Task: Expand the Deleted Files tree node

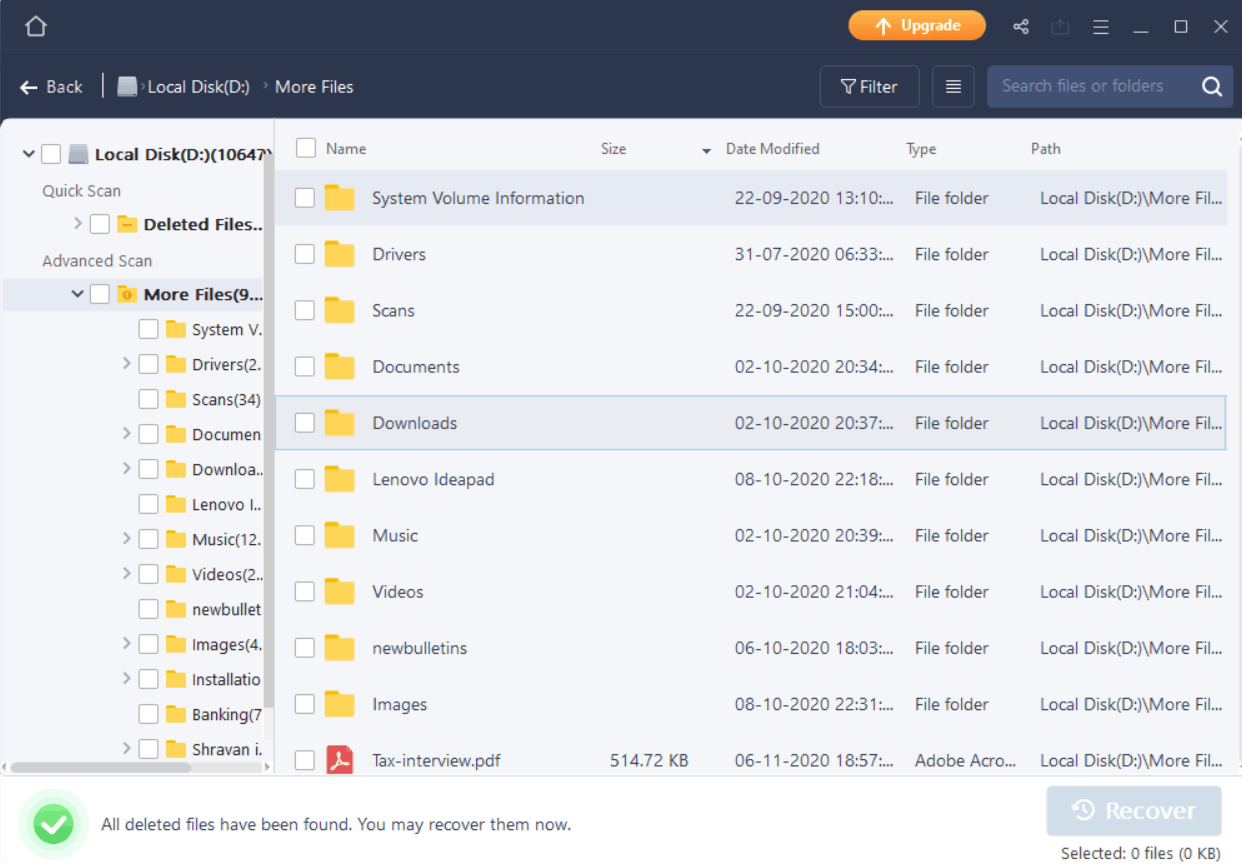Action: pyautogui.click(x=78, y=224)
